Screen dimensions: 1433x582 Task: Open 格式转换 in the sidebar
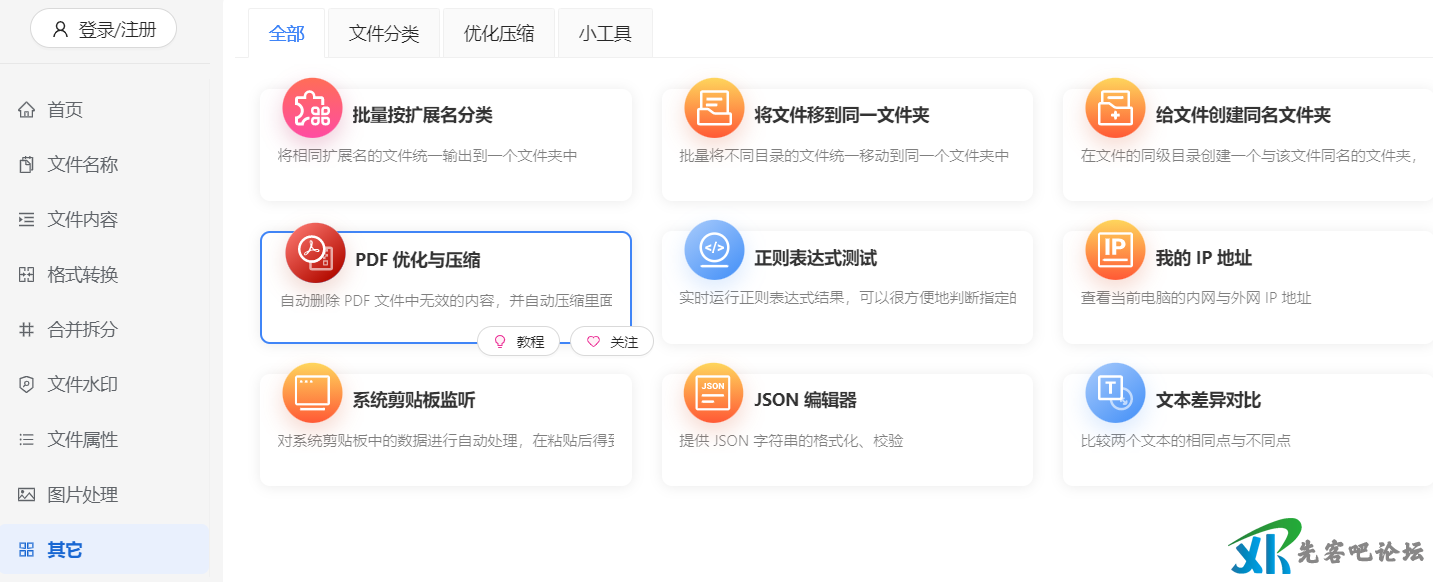tap(82, 275)
